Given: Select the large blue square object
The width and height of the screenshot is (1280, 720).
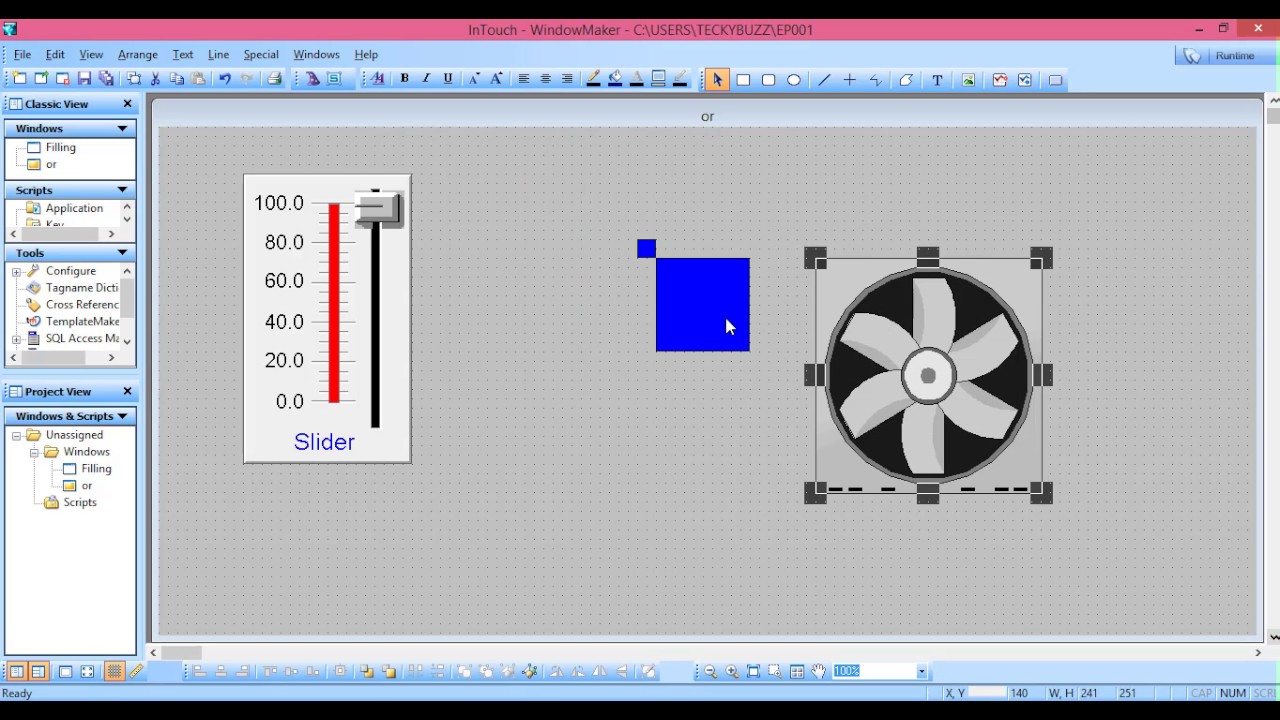Looking at the screenshot, I should (702, 304).
